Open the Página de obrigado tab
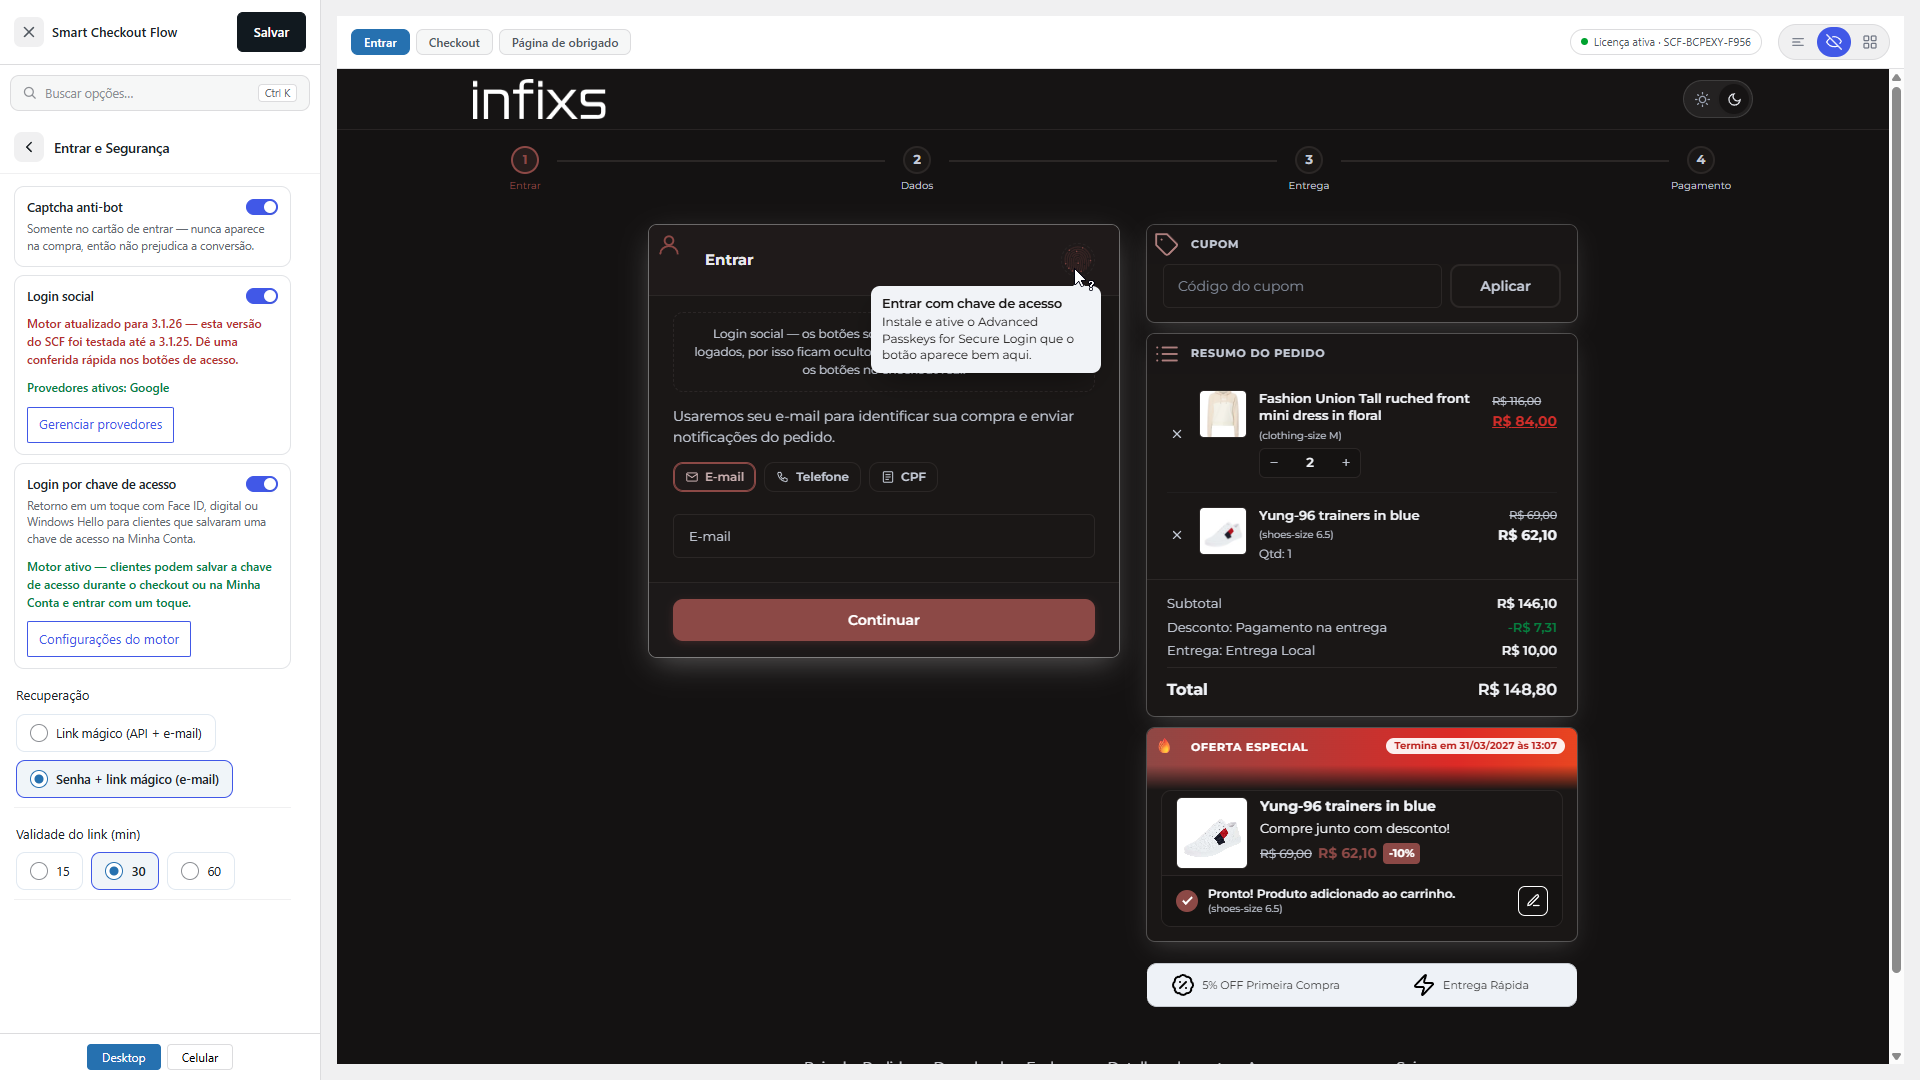The width and height of the screenshot is (1920, 1080). point(565,42)
